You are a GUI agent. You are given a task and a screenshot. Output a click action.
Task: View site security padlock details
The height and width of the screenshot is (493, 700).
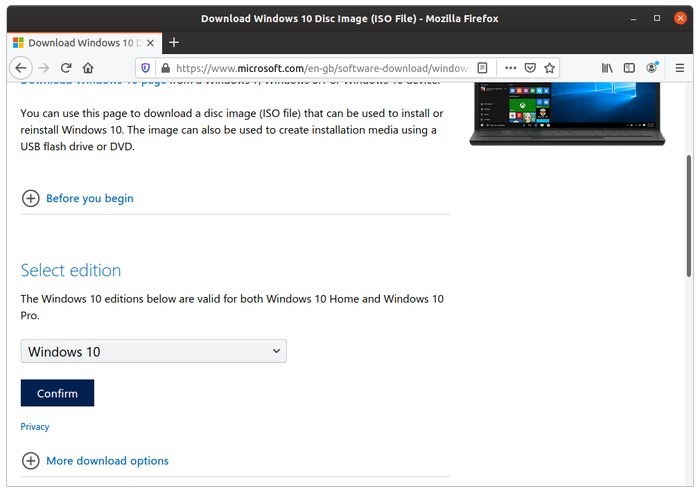click(x=166, y=68)
